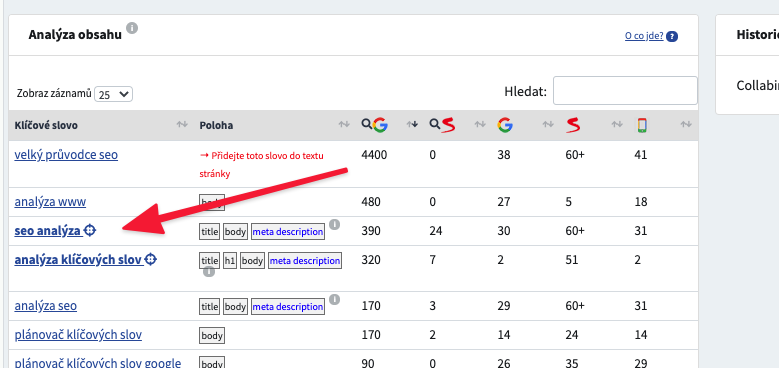
Task: Open the plánovač klíčových slov keyword link
Action: [78, 335]
